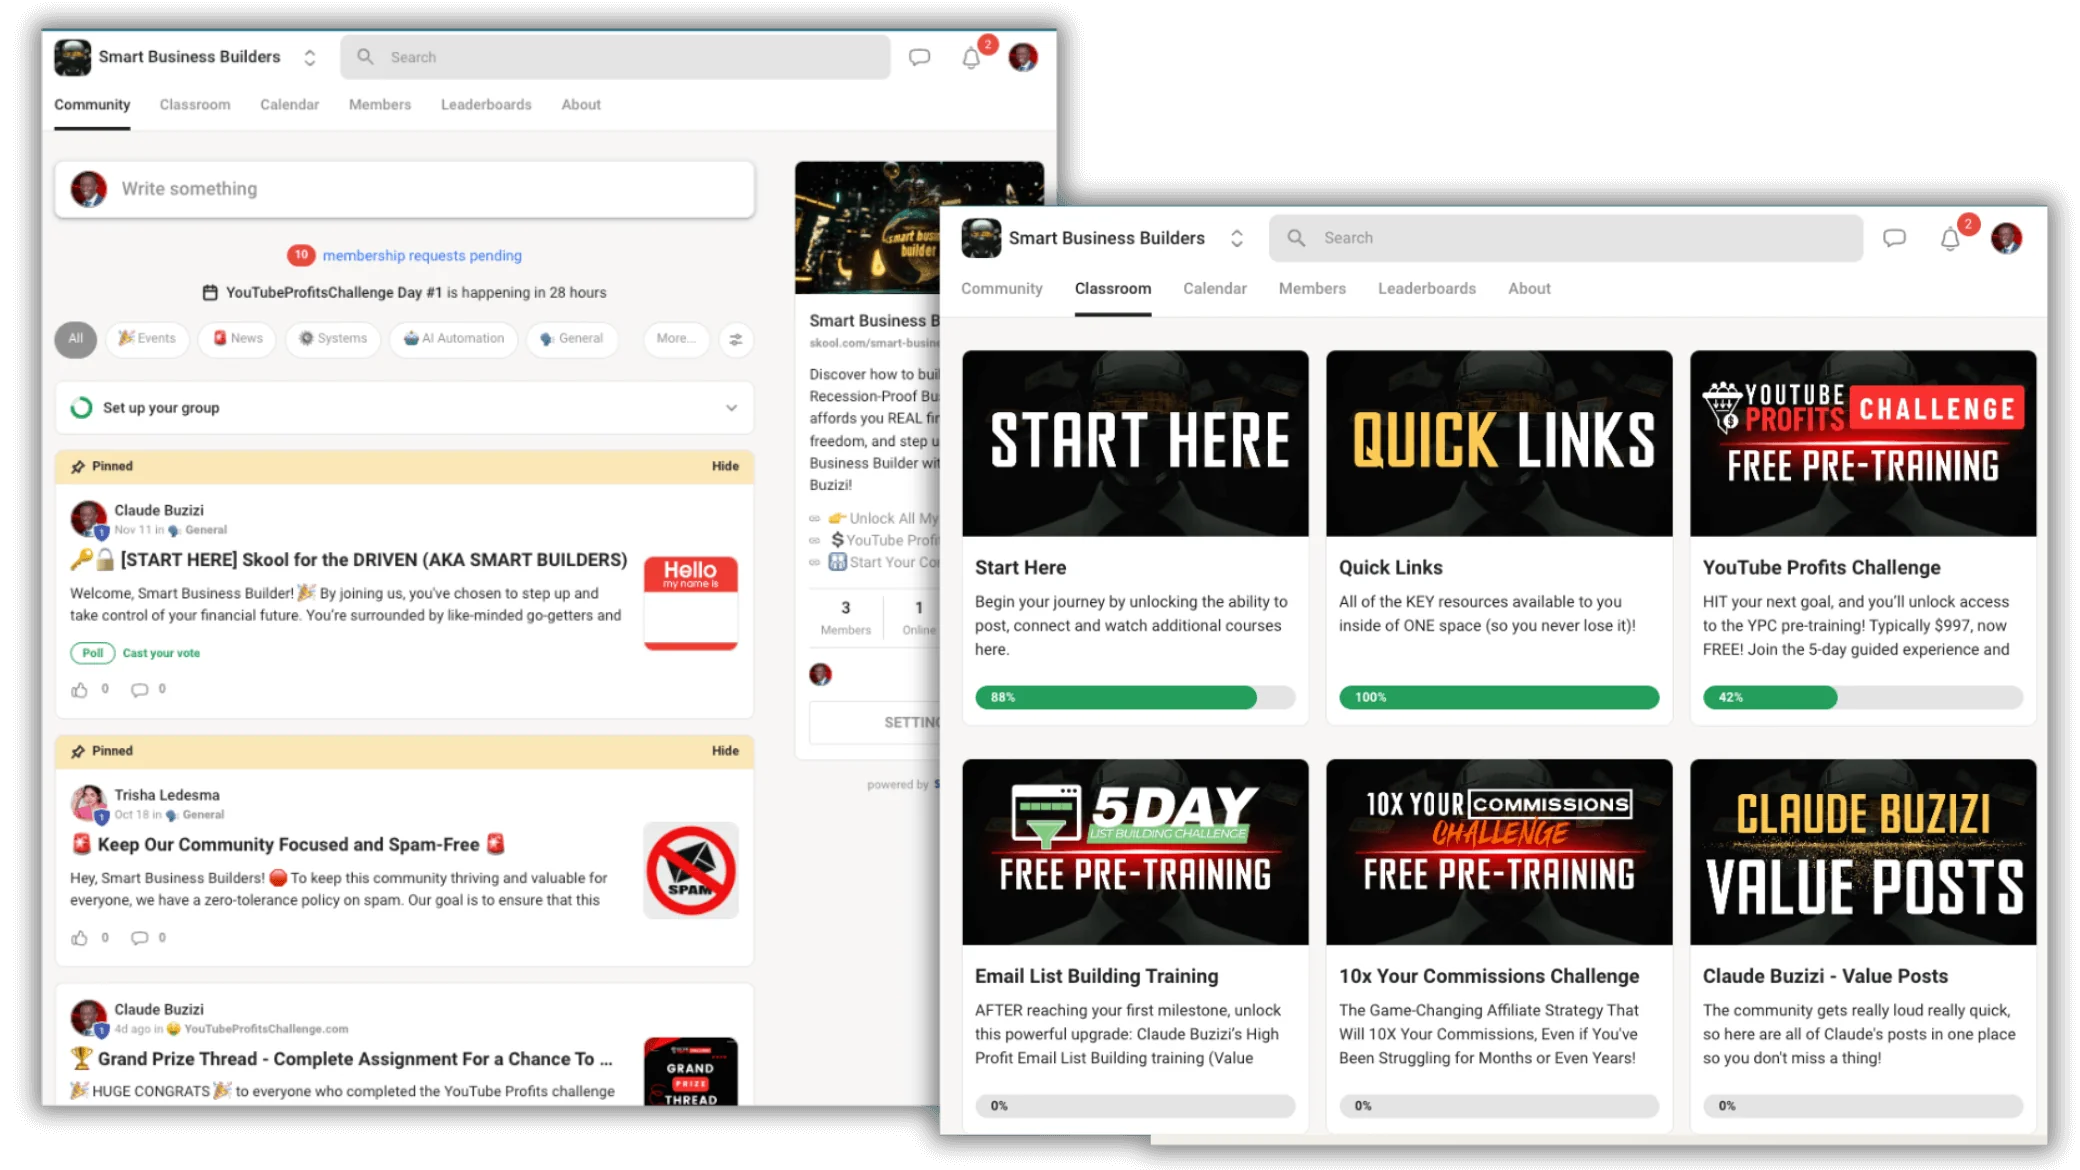The image size is (2080, 1170).
Task: Click user avatar in Write something box
Action: tap(88, 189)
